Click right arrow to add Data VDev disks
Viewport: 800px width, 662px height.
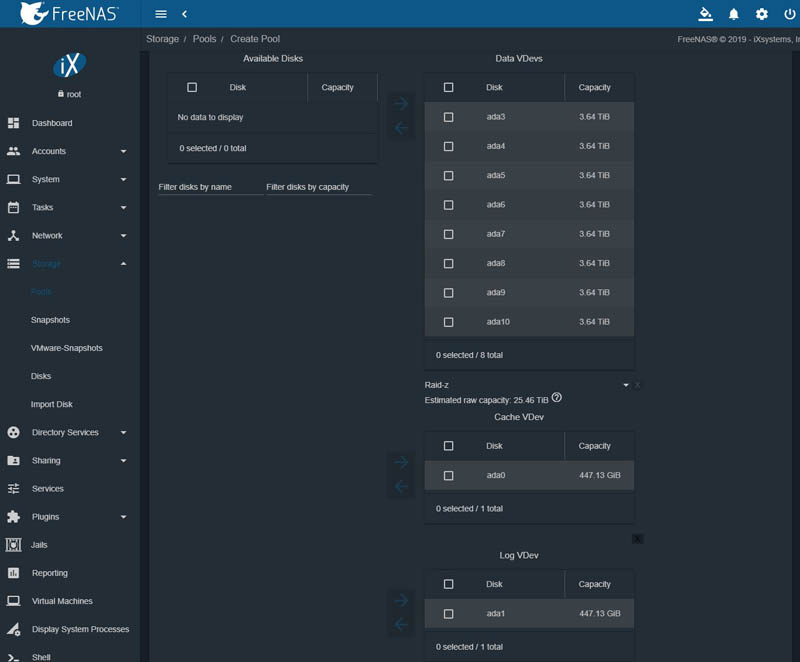401,103
